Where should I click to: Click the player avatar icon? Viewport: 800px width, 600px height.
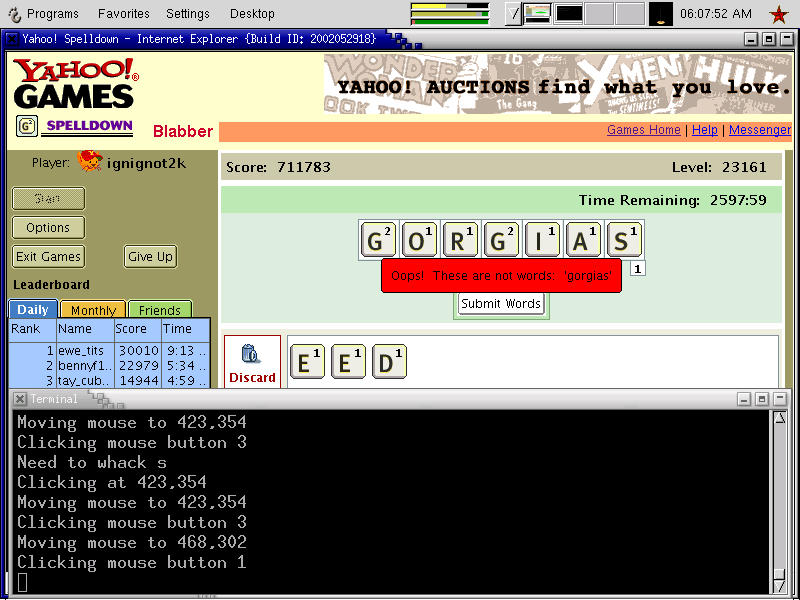pos(90,161)
